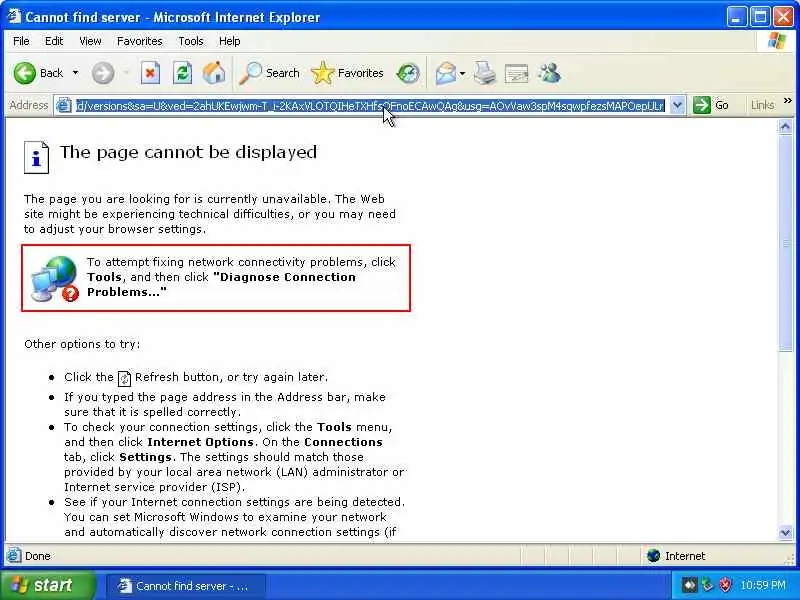
Task: Open the Tools menu
Action: [191, 41]
